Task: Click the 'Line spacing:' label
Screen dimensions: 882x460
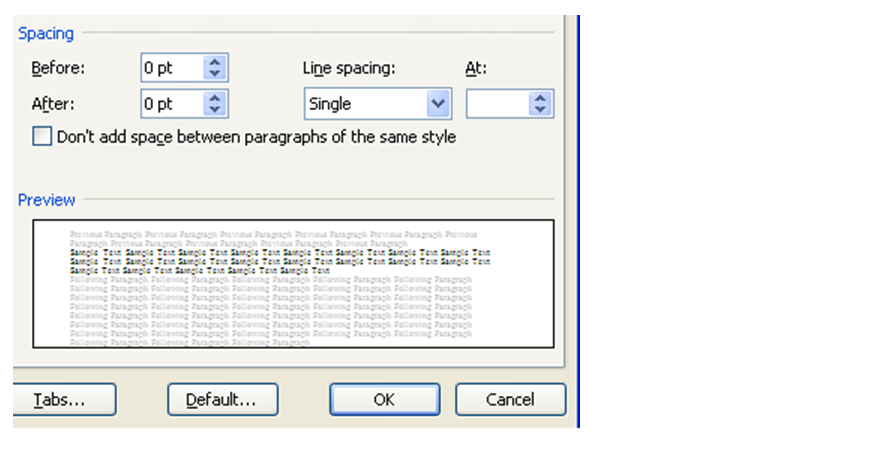Action: pos(349,69)
